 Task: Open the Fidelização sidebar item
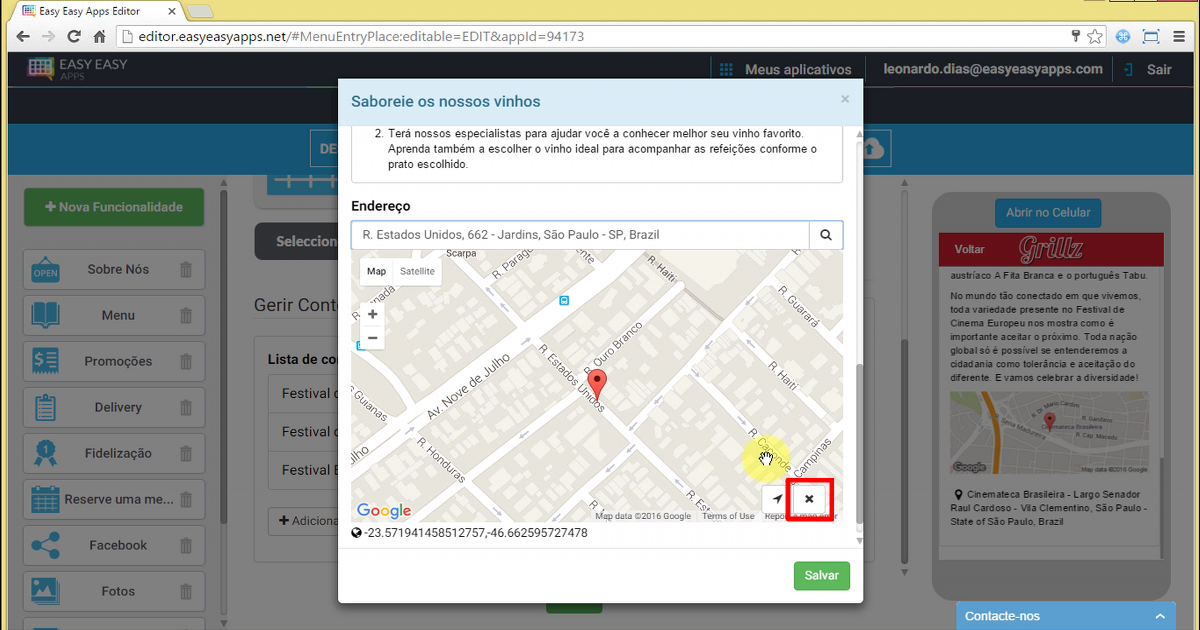click(x=117, y=453)
